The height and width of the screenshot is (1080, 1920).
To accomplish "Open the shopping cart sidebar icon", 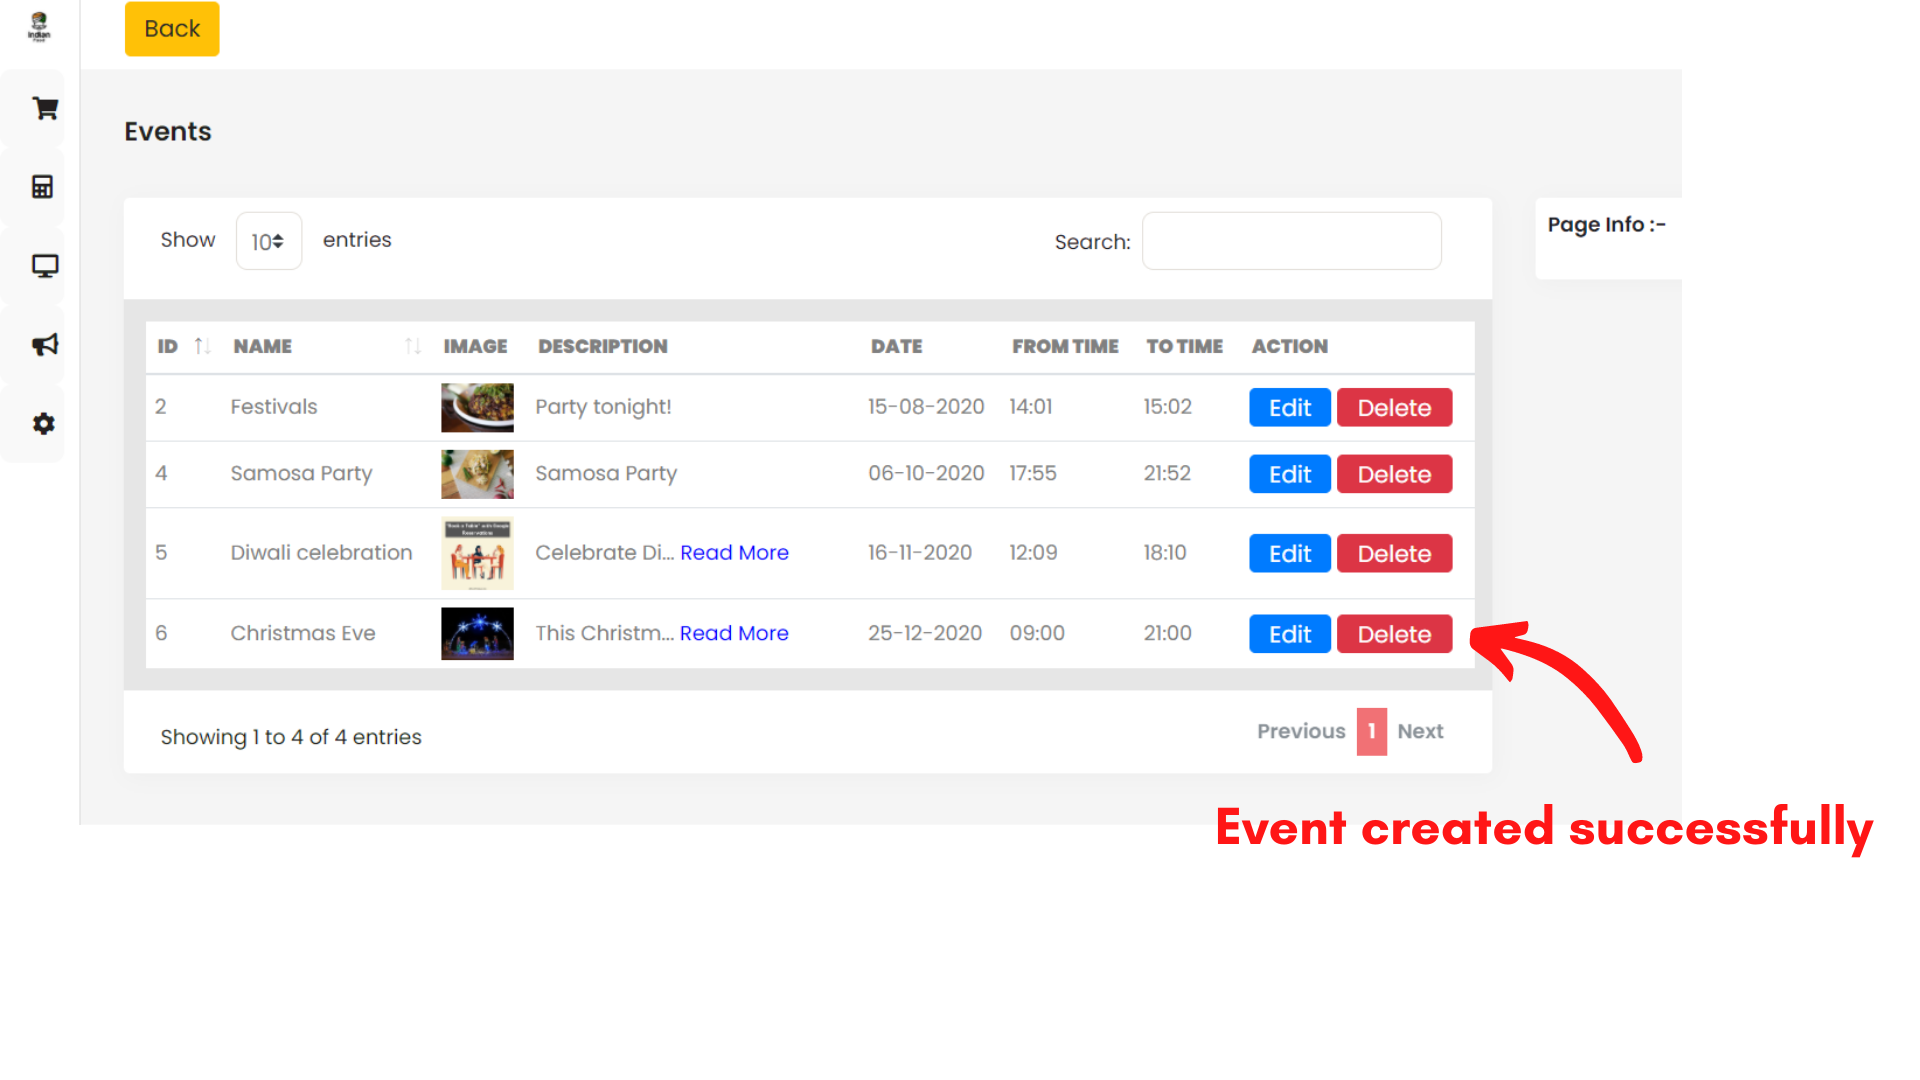I will pos(44,108).
